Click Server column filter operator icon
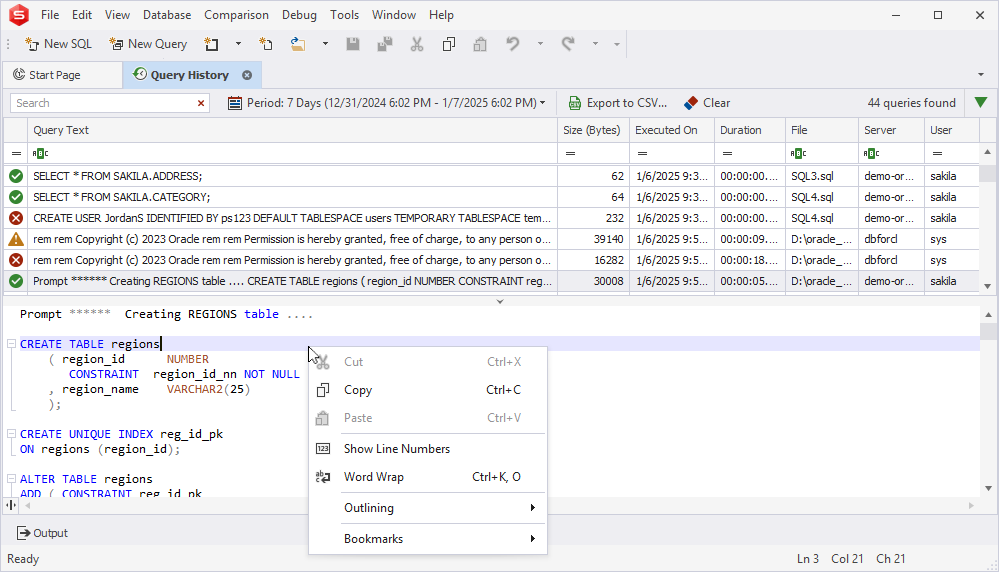Image resolution: width=999 pixels, height=572 pixels. point(871,154)
